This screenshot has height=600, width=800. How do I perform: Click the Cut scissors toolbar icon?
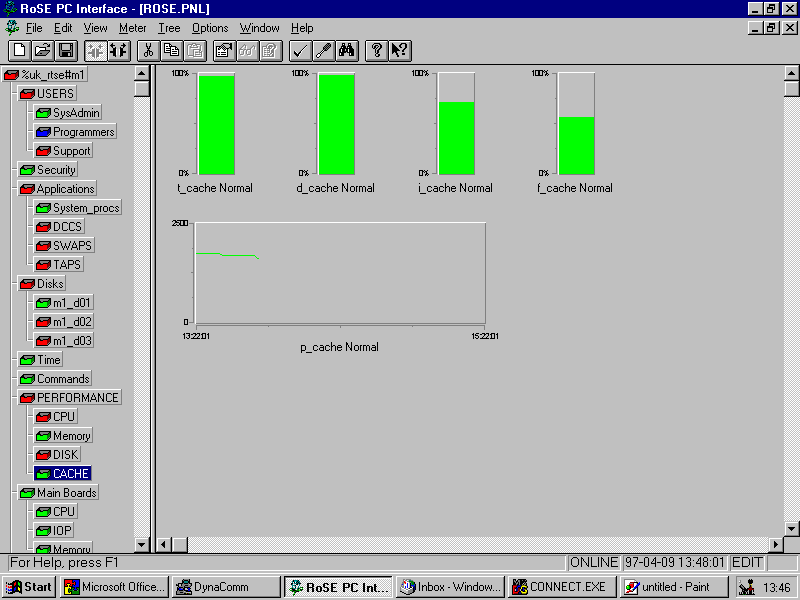[x=148, y=50]
